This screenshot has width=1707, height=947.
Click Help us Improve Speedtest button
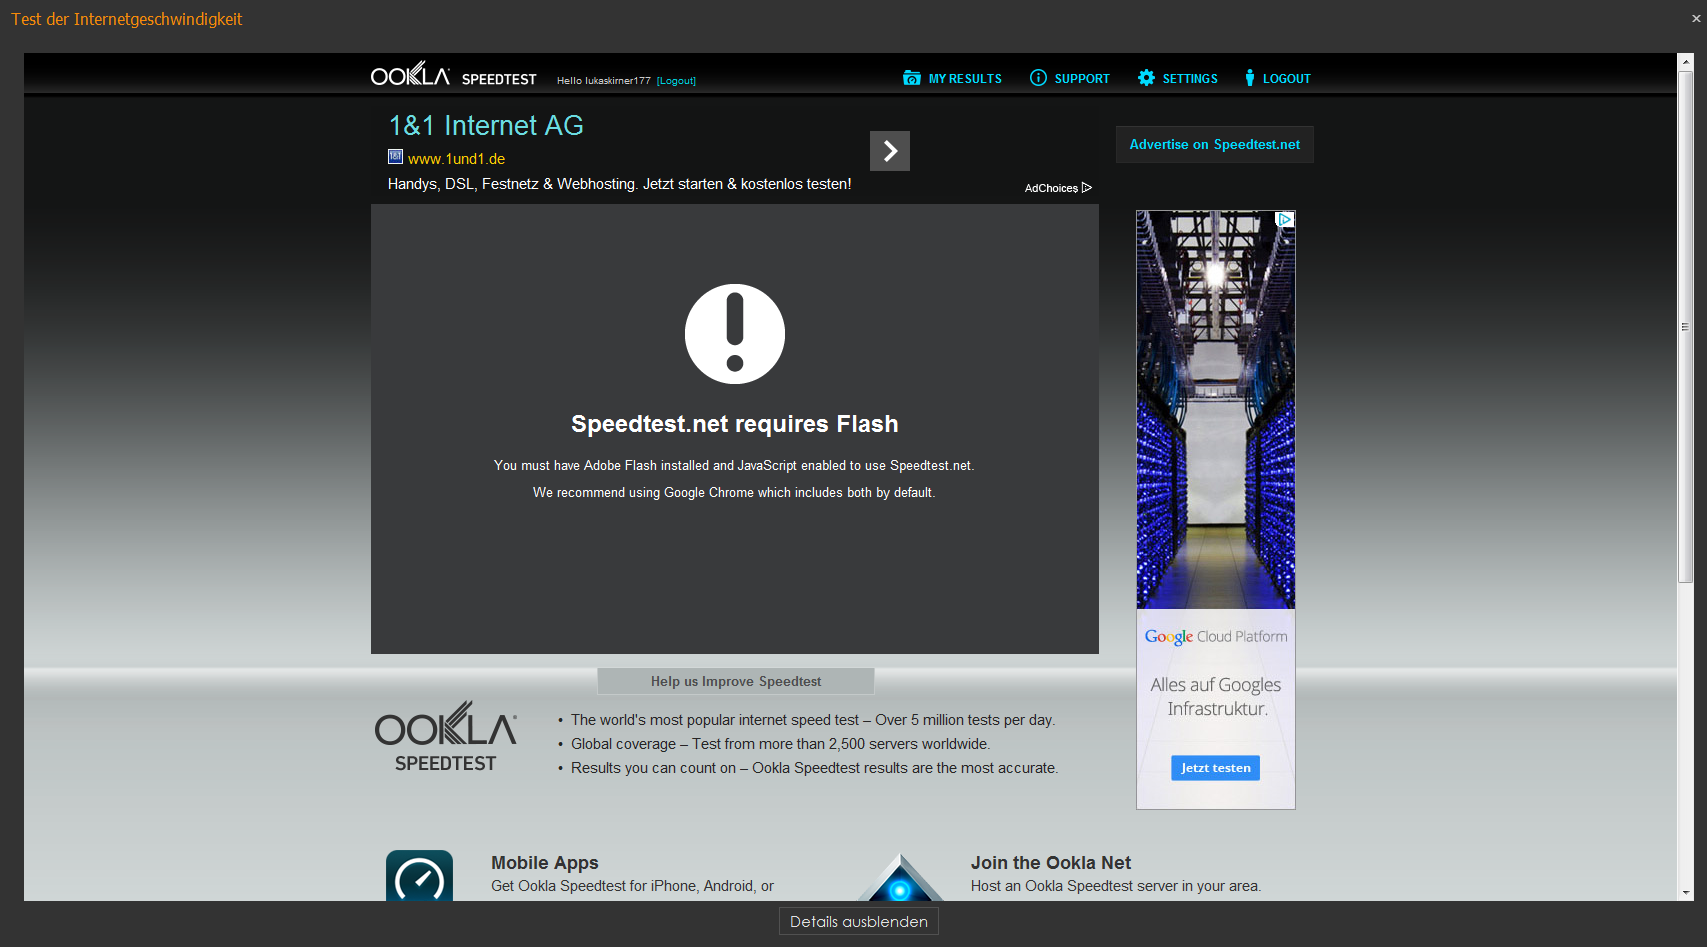736,681
